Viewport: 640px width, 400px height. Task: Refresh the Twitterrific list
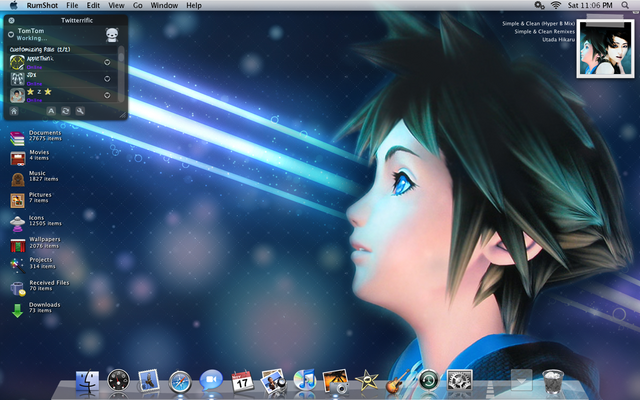(x=65, y=111)
